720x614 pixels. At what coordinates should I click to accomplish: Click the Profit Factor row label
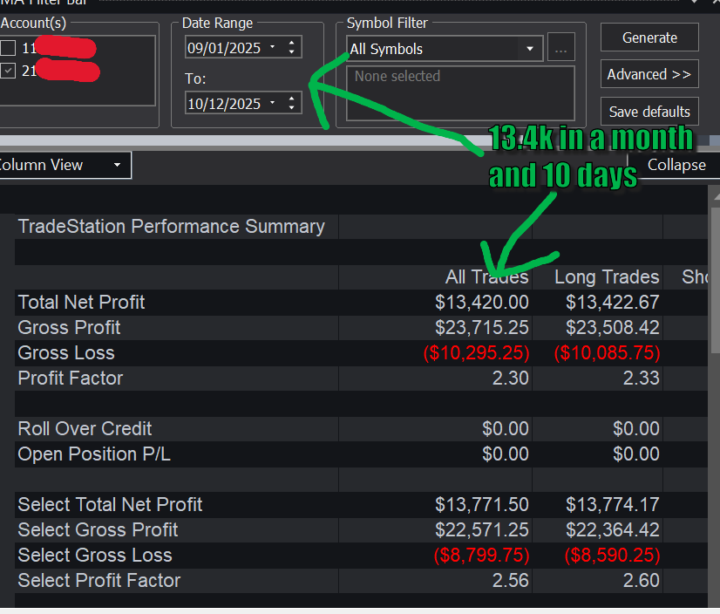[70, 378]
